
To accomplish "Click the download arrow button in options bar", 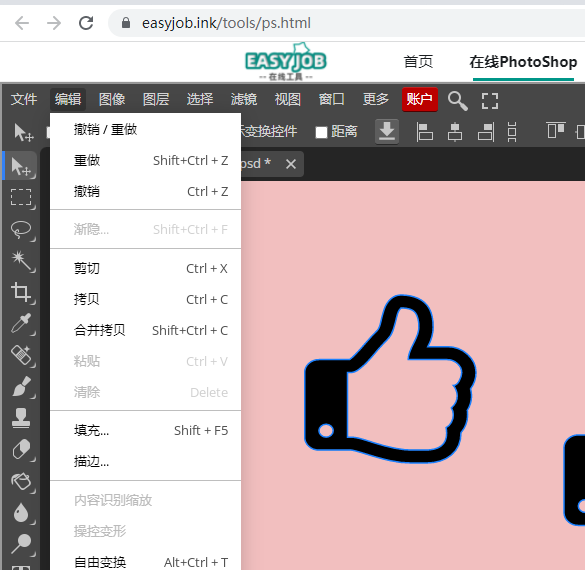I will pos(387,131).
